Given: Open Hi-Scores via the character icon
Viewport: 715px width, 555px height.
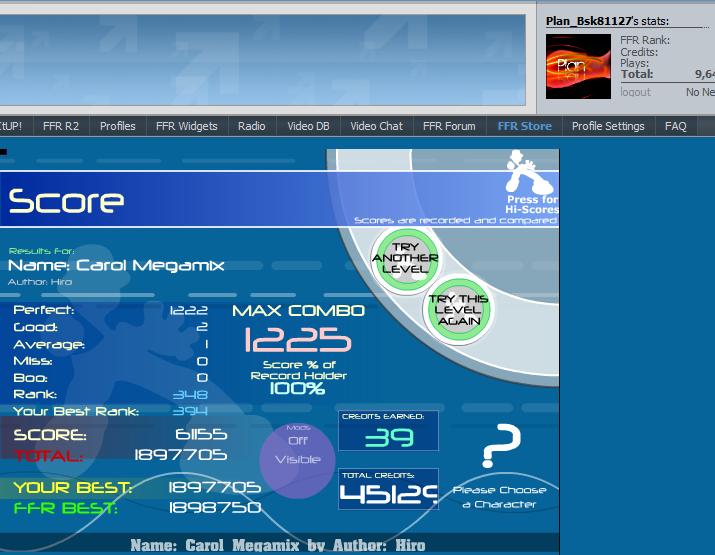Looking at the screenshot, I should pyautogui.click(x=529, y=171).
